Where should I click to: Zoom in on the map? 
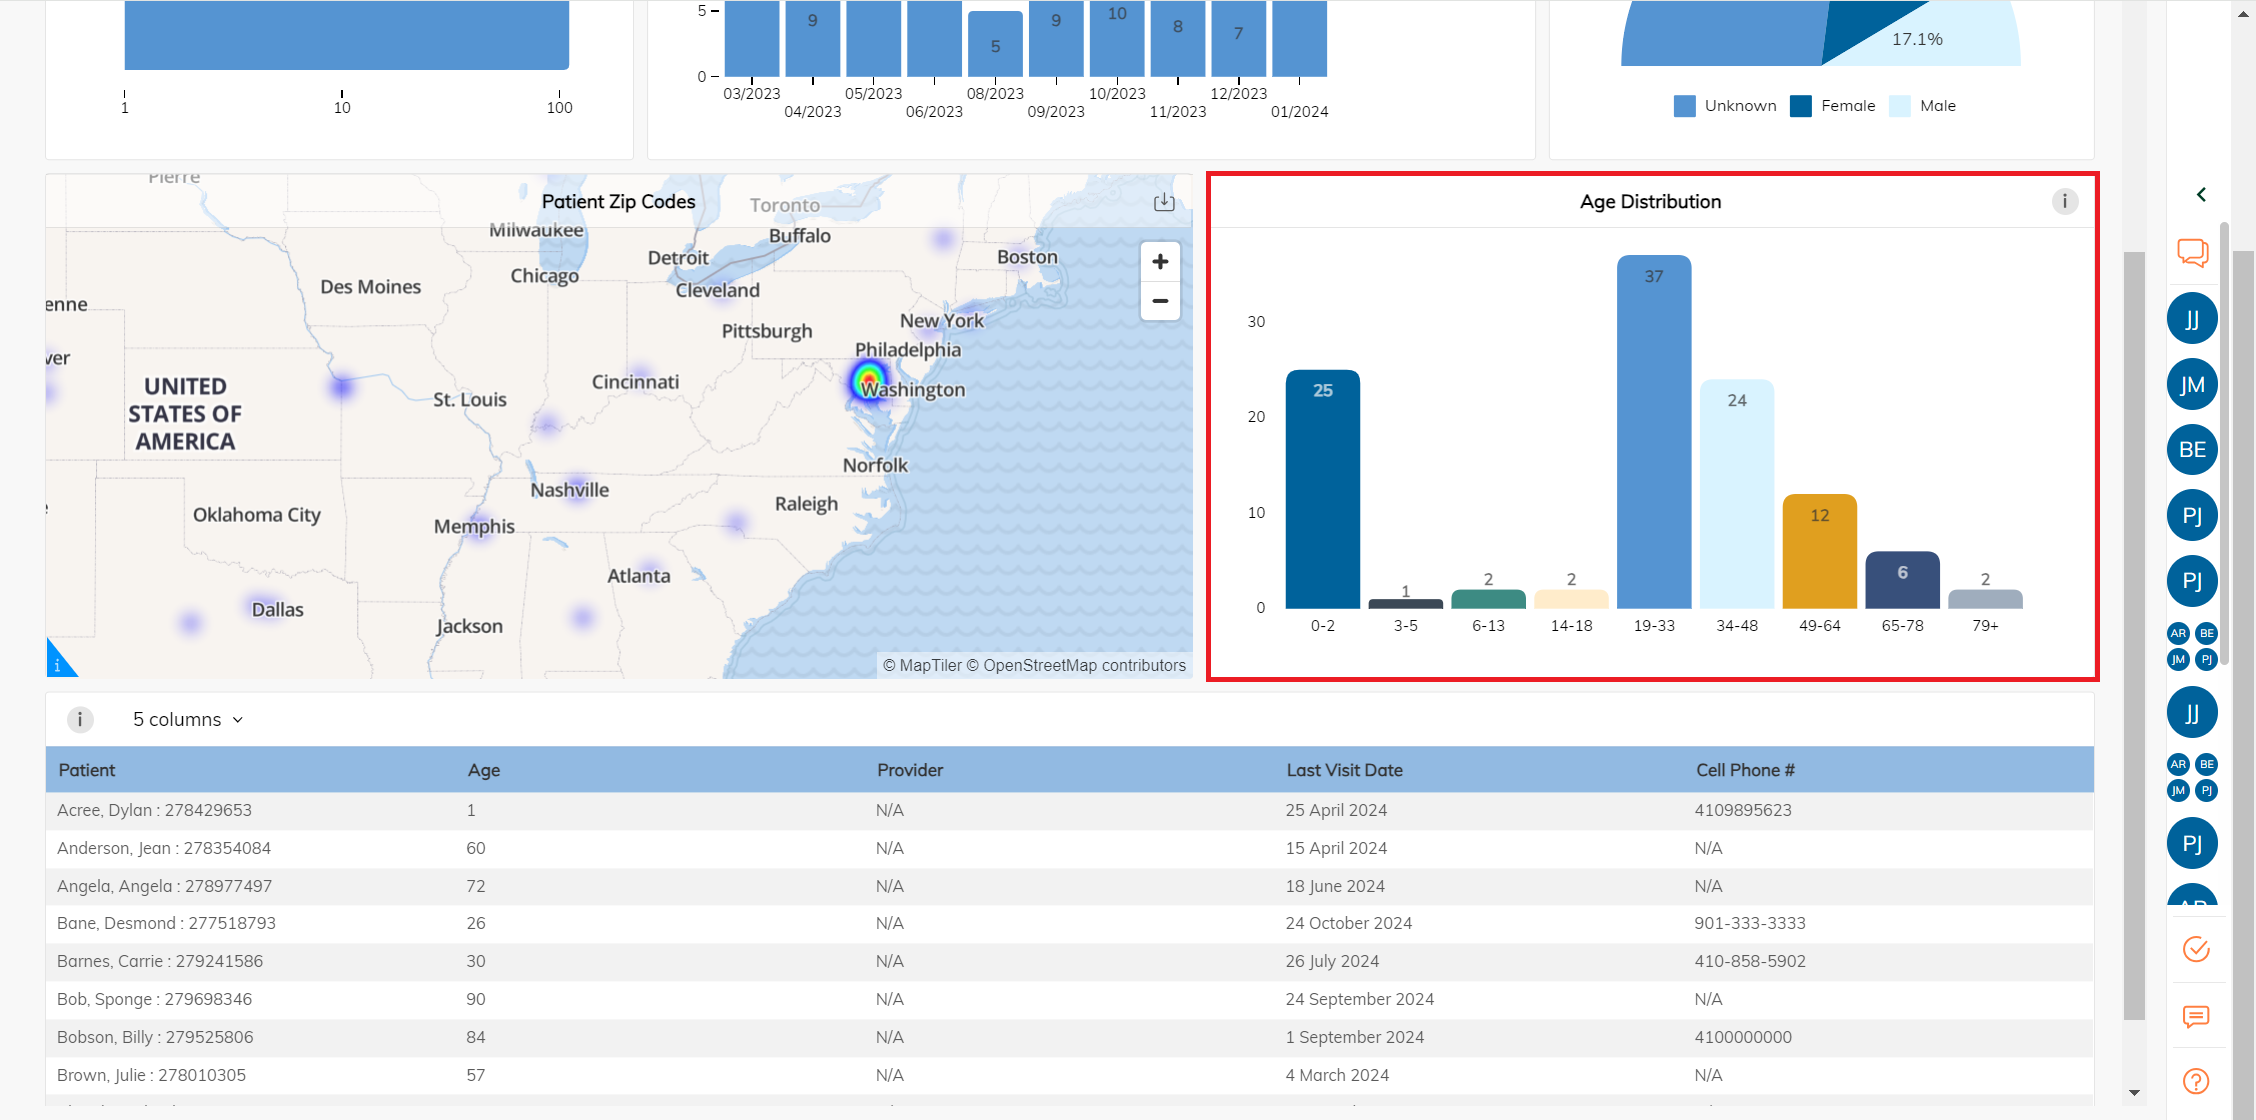coord(1160,262)
